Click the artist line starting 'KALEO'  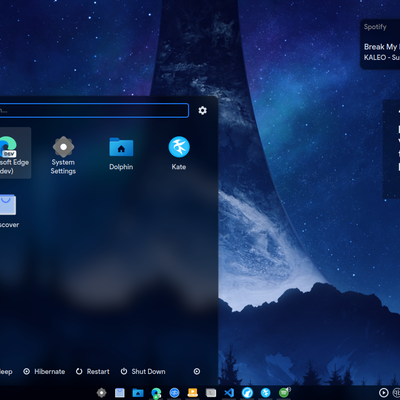(382, 57)
